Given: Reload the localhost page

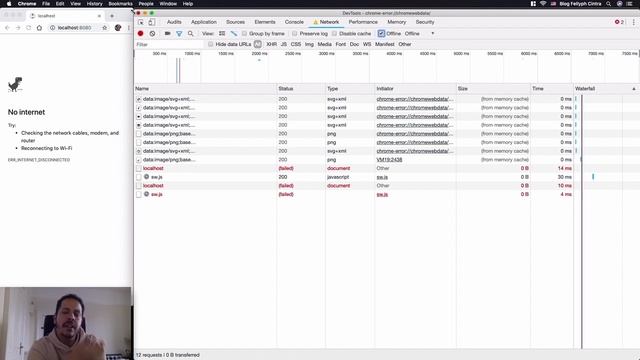Looking at the screenshot, I should [29, 28].
